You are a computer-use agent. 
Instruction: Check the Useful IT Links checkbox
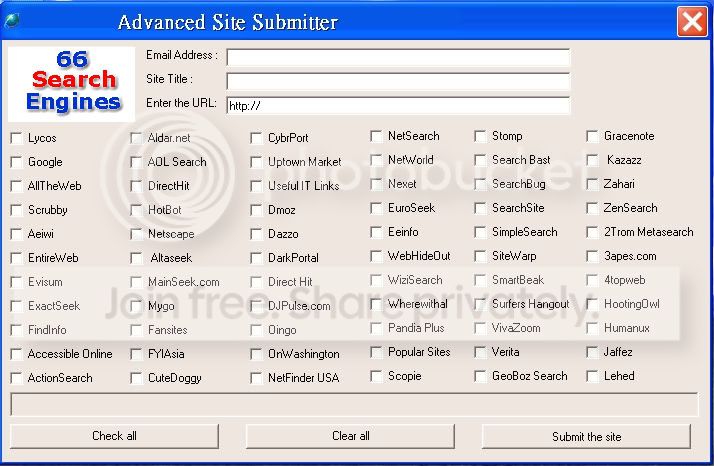click(256, 186)
